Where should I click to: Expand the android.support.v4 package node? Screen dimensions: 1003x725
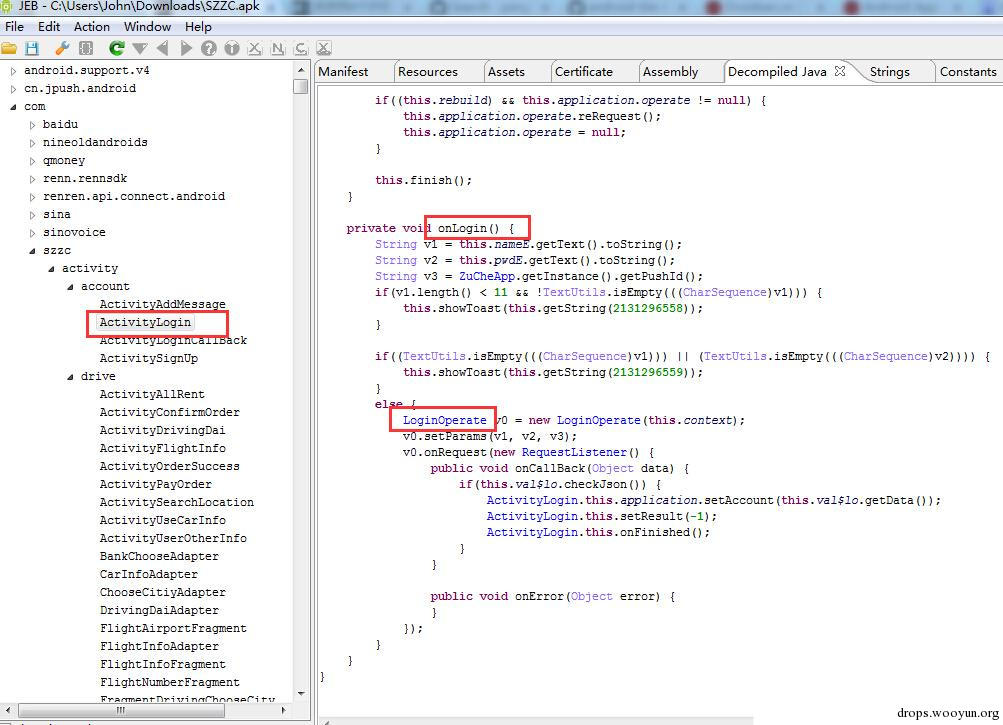tap(13, 70)
